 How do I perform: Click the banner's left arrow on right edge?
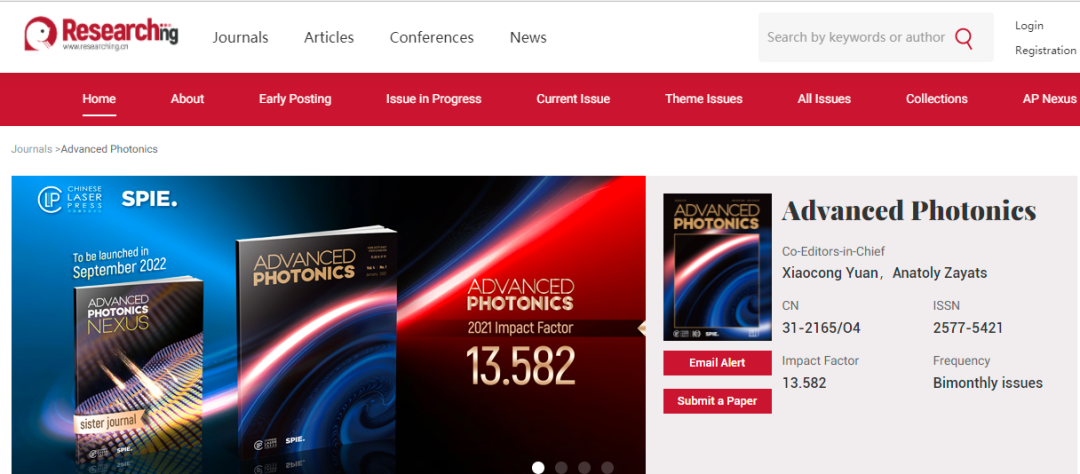tap(642, 327)
